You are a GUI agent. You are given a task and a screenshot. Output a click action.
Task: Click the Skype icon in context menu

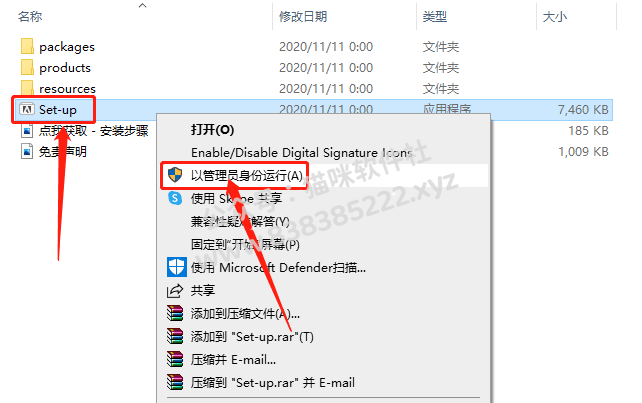175,199
